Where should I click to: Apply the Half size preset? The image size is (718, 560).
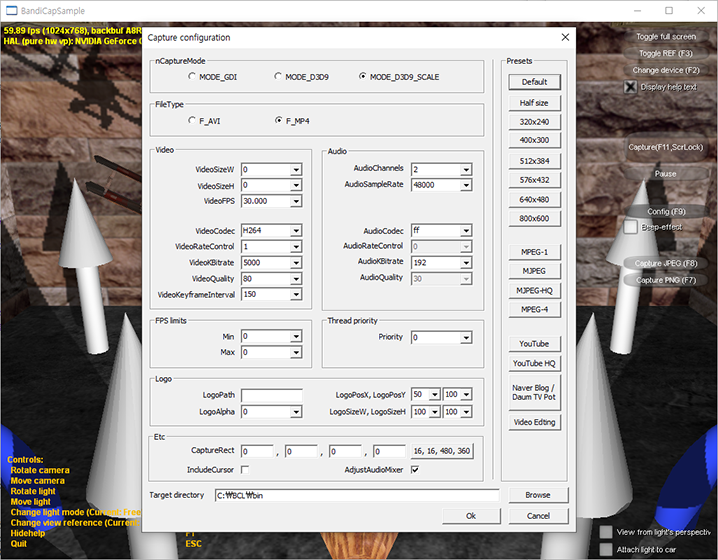point(534,103)
